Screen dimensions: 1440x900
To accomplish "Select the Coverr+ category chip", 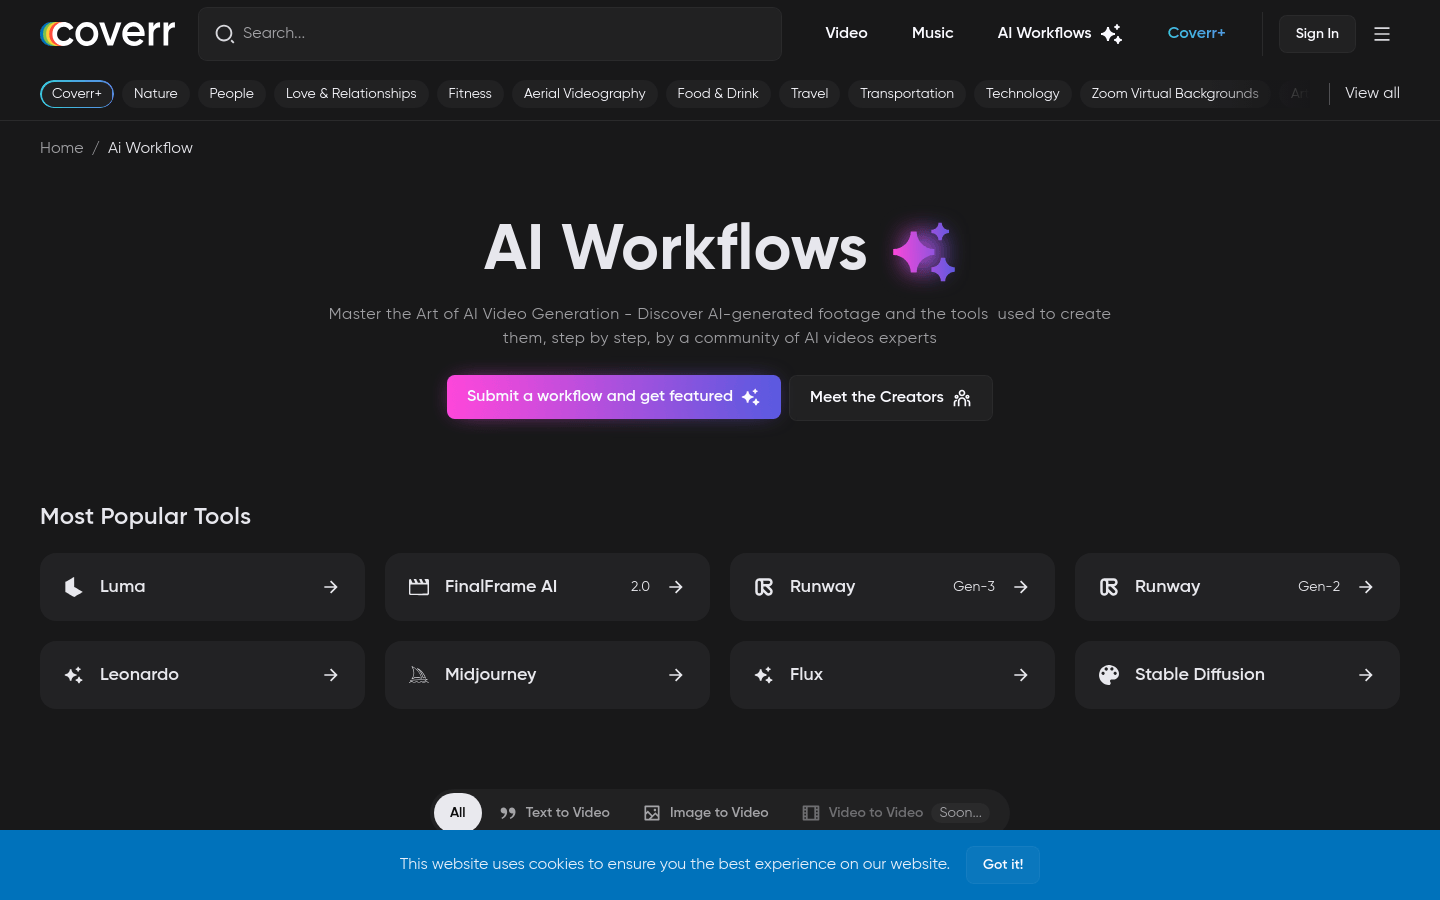I will coord(77,94).
